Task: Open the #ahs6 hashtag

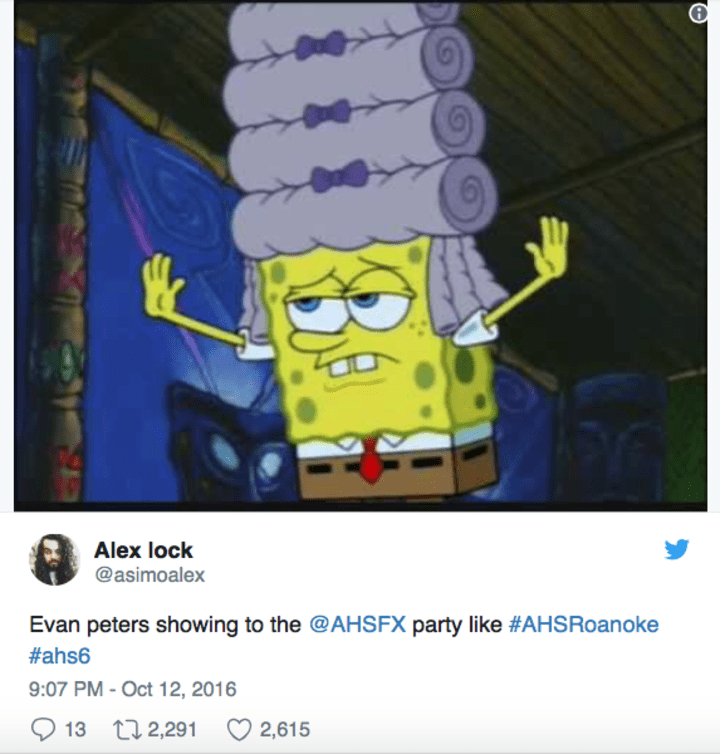Action: [60, 656]
